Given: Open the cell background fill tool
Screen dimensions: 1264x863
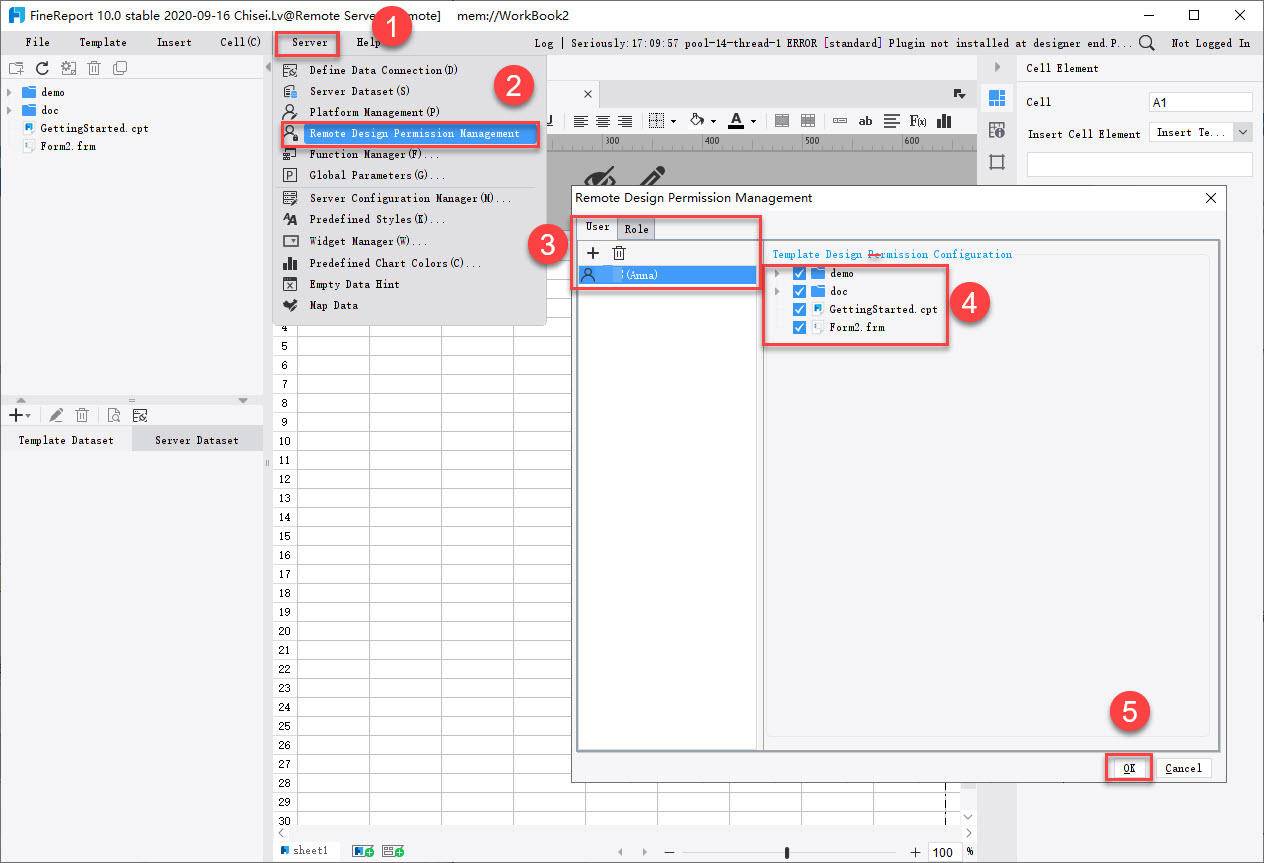Looking at the screenshot, I should point(699,121).
